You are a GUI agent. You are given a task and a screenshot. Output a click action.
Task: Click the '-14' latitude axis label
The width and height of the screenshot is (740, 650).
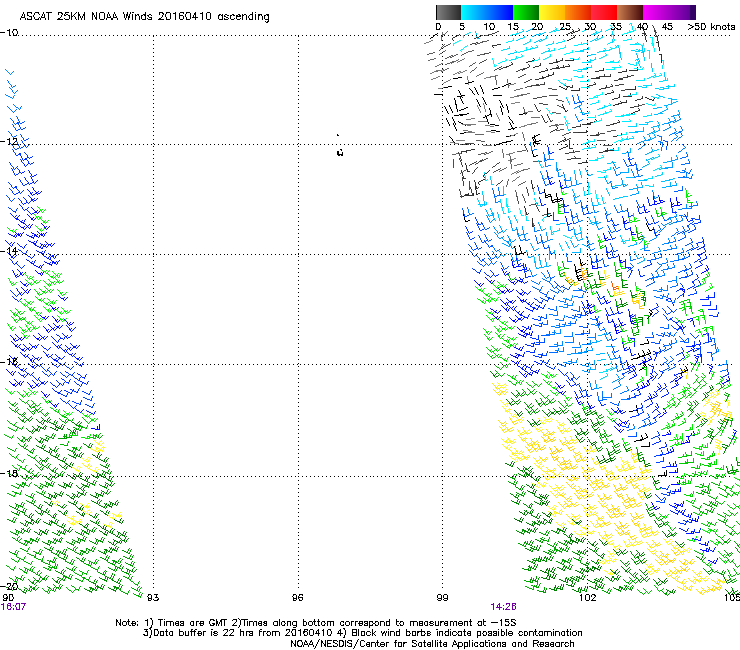[9, 251]
